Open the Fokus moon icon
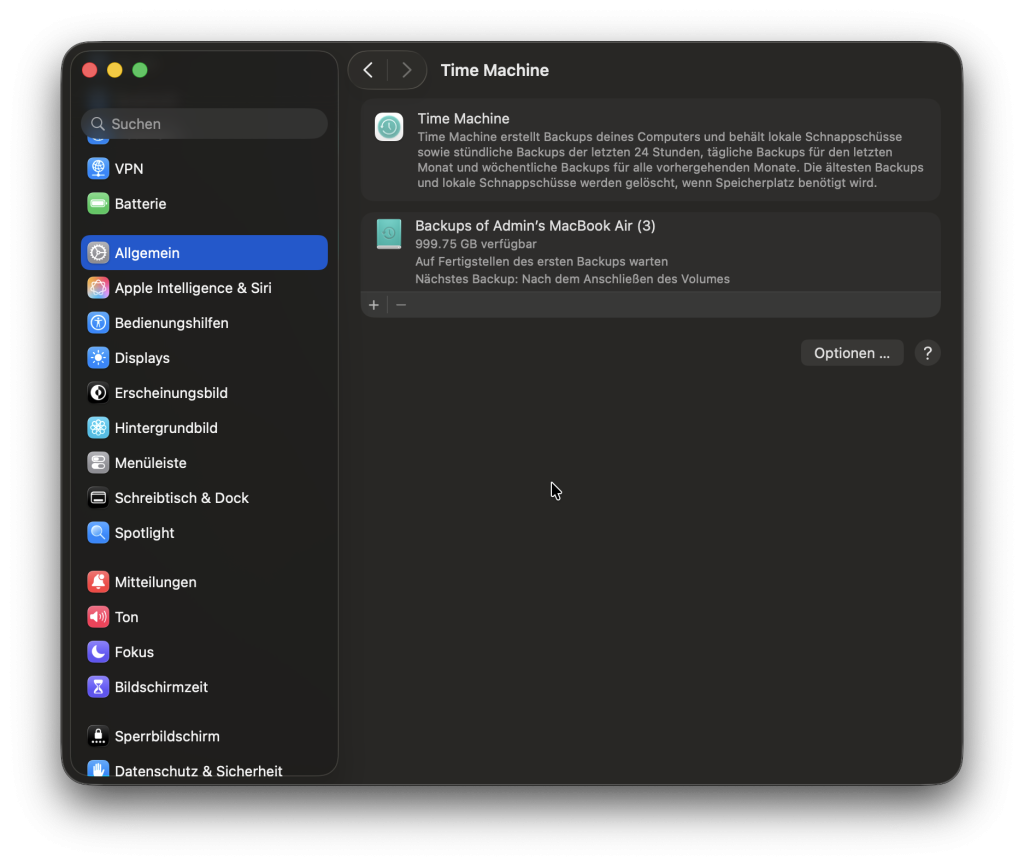The width and height of the screenshot is (1024, 866). tap(98, 652)
